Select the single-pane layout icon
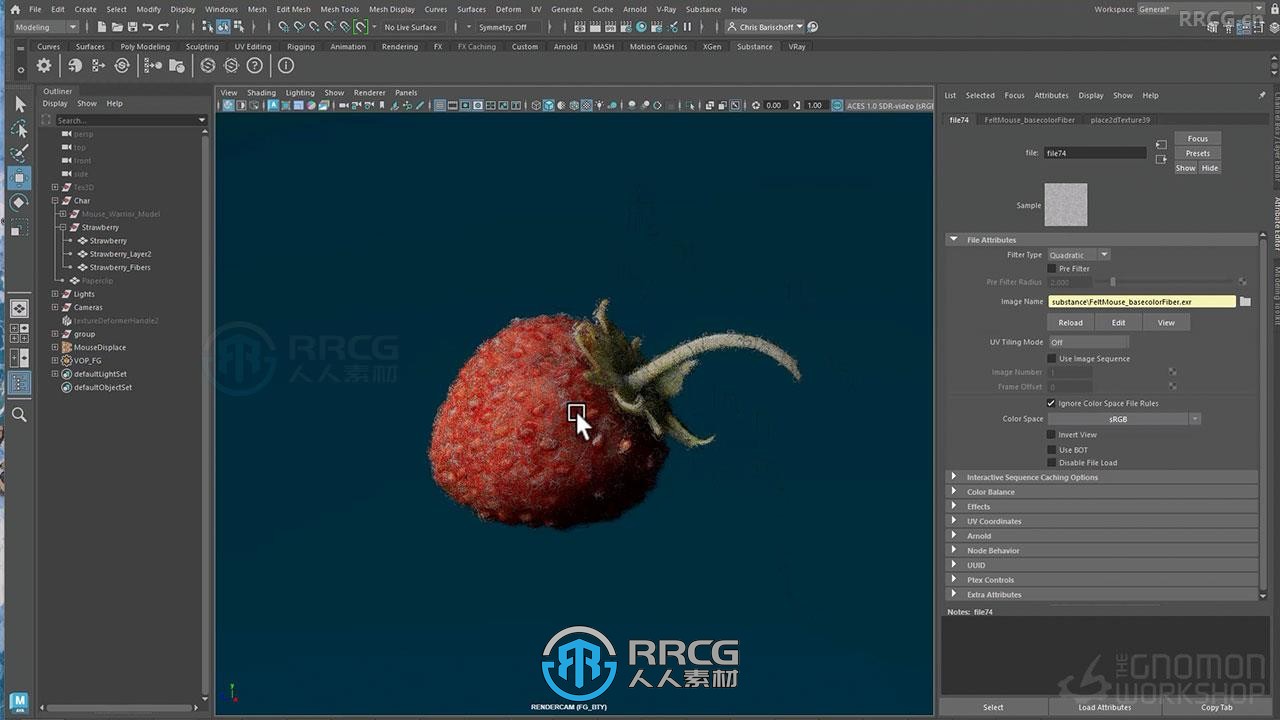Image resolution: width=1280 pixels, height=720 pixels. pos(19,309)
